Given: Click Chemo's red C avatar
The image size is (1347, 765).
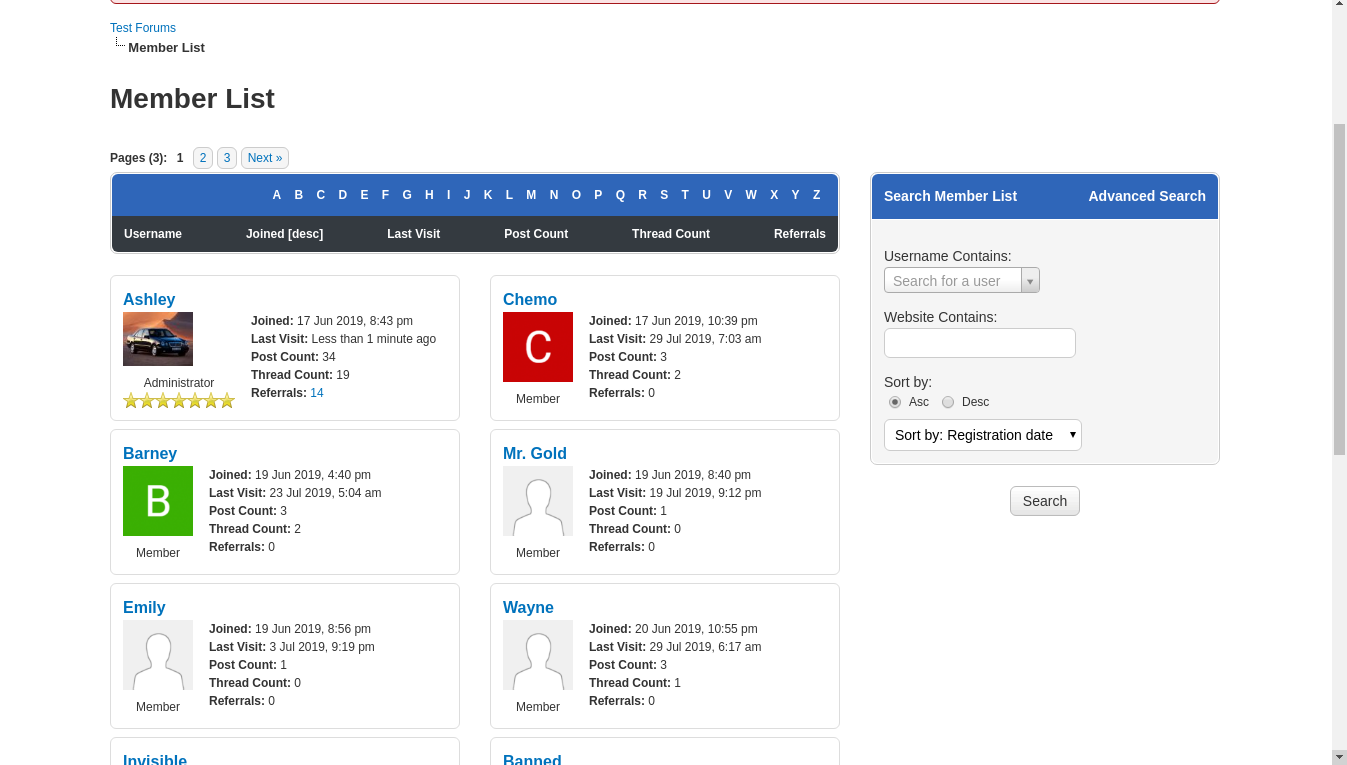Looking at the screenshot, I should tap(538, 347).
